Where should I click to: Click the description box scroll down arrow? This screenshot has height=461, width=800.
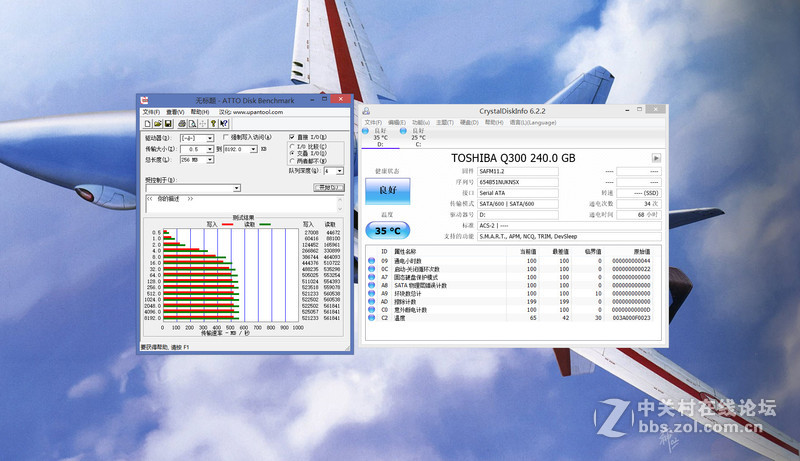[x=340, y=209]
